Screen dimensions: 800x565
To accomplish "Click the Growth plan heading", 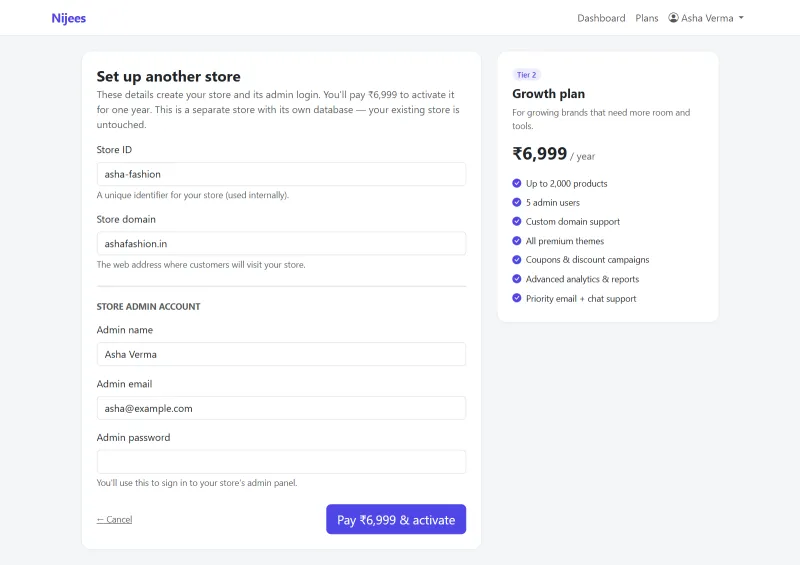I will click(x=548, y=94).
